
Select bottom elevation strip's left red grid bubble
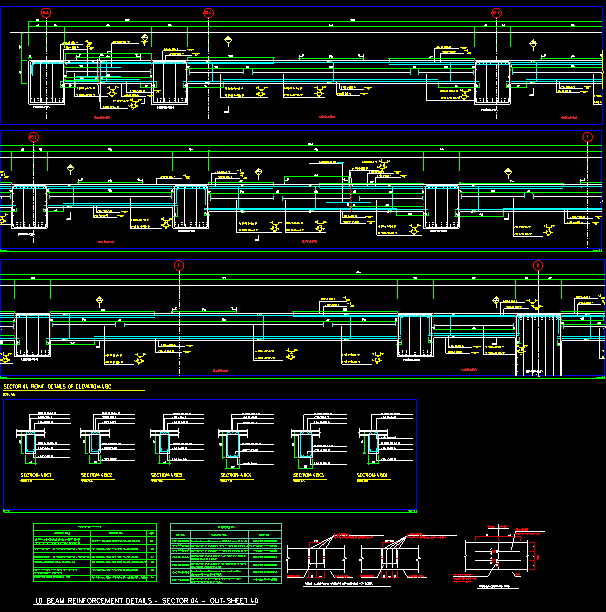pyautogui.click(x=179, y=266)
